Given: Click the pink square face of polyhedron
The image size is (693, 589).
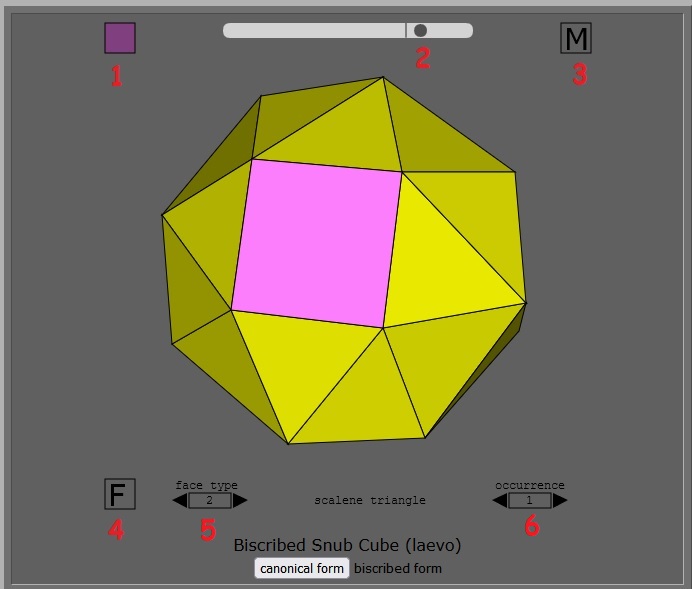Looking at the screenshot, I should (x=316, y=243).
